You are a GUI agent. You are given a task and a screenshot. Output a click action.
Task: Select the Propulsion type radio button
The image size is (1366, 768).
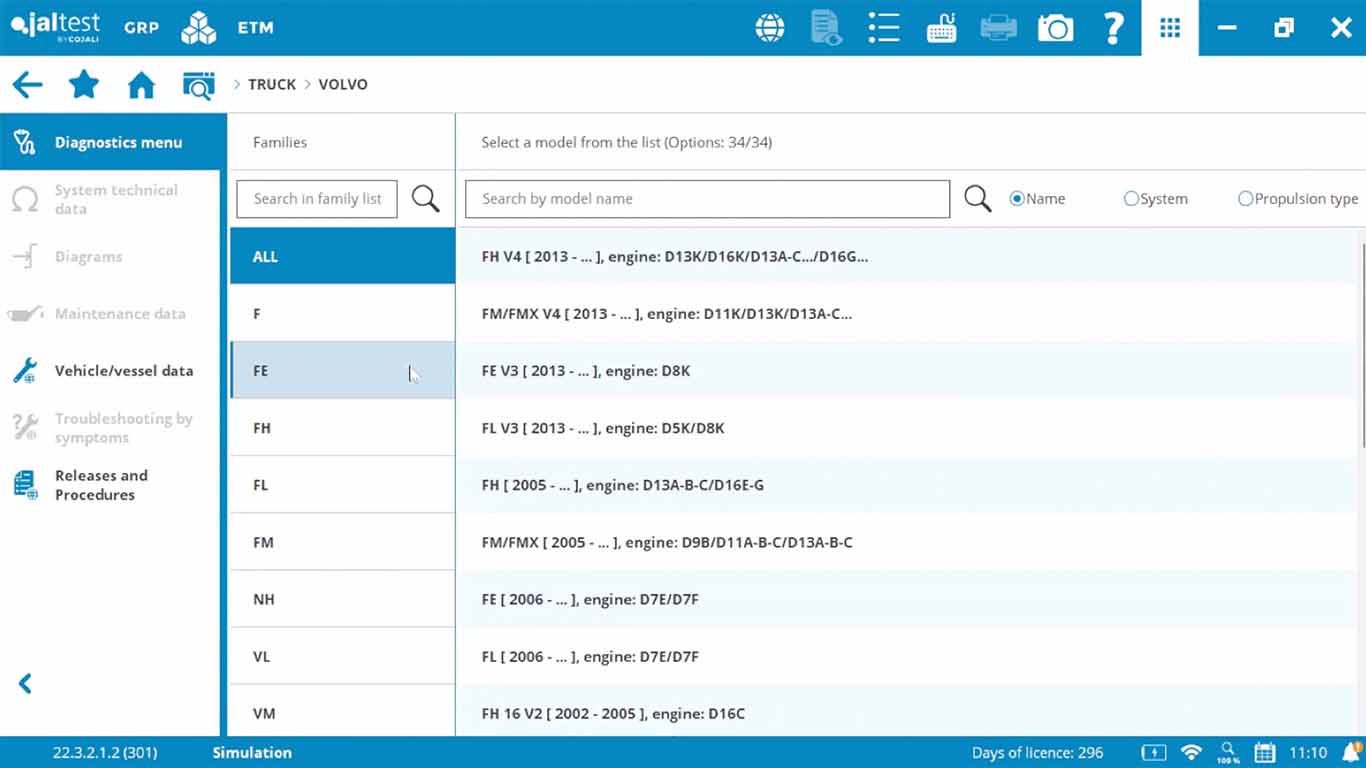(x=1245, y=199)
